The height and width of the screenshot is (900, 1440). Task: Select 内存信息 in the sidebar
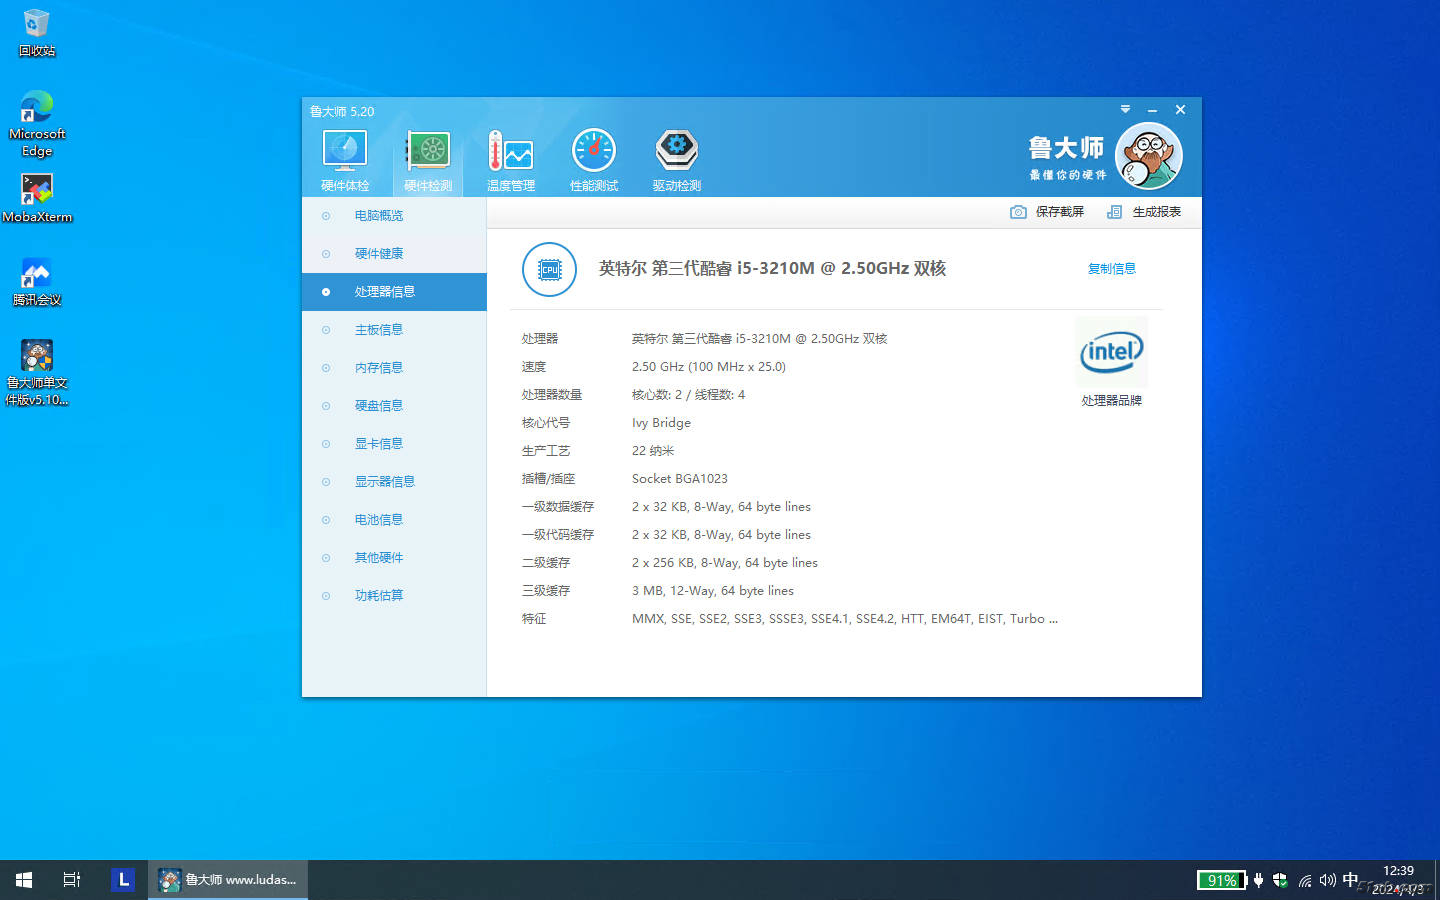(394, 368)
